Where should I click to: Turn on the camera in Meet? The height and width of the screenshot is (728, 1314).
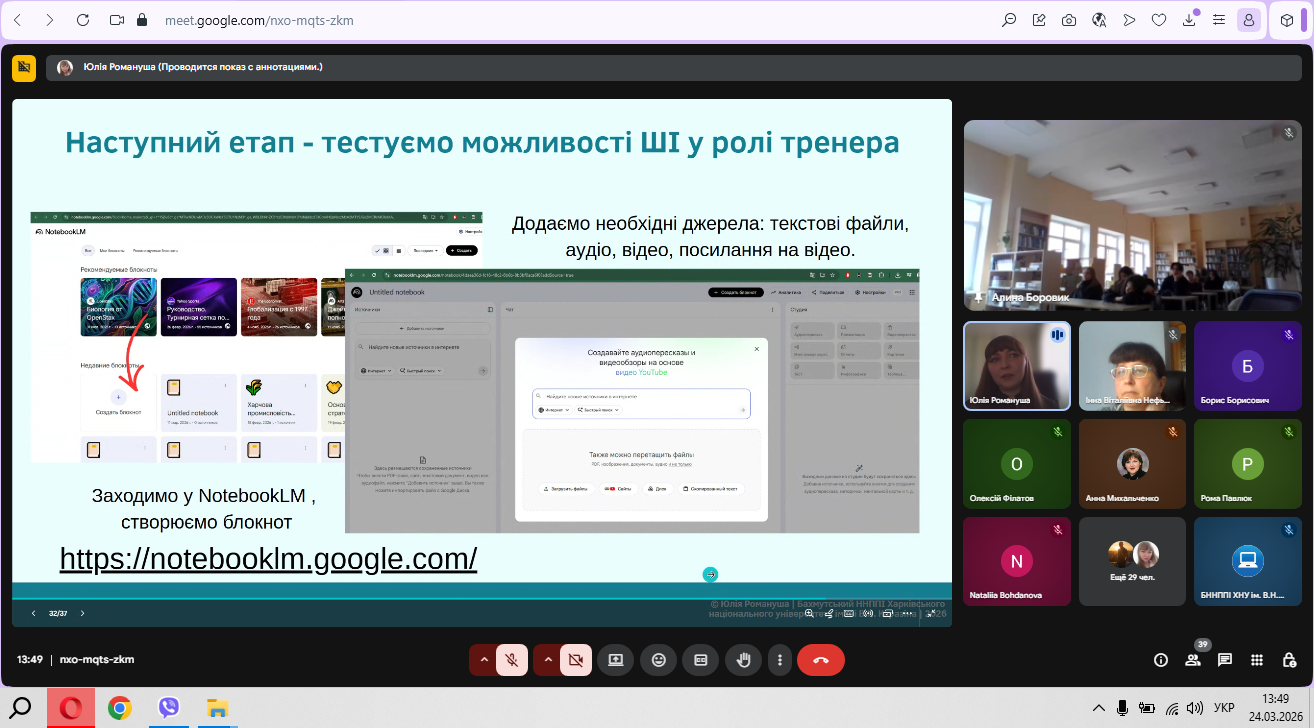pos(575,660)
